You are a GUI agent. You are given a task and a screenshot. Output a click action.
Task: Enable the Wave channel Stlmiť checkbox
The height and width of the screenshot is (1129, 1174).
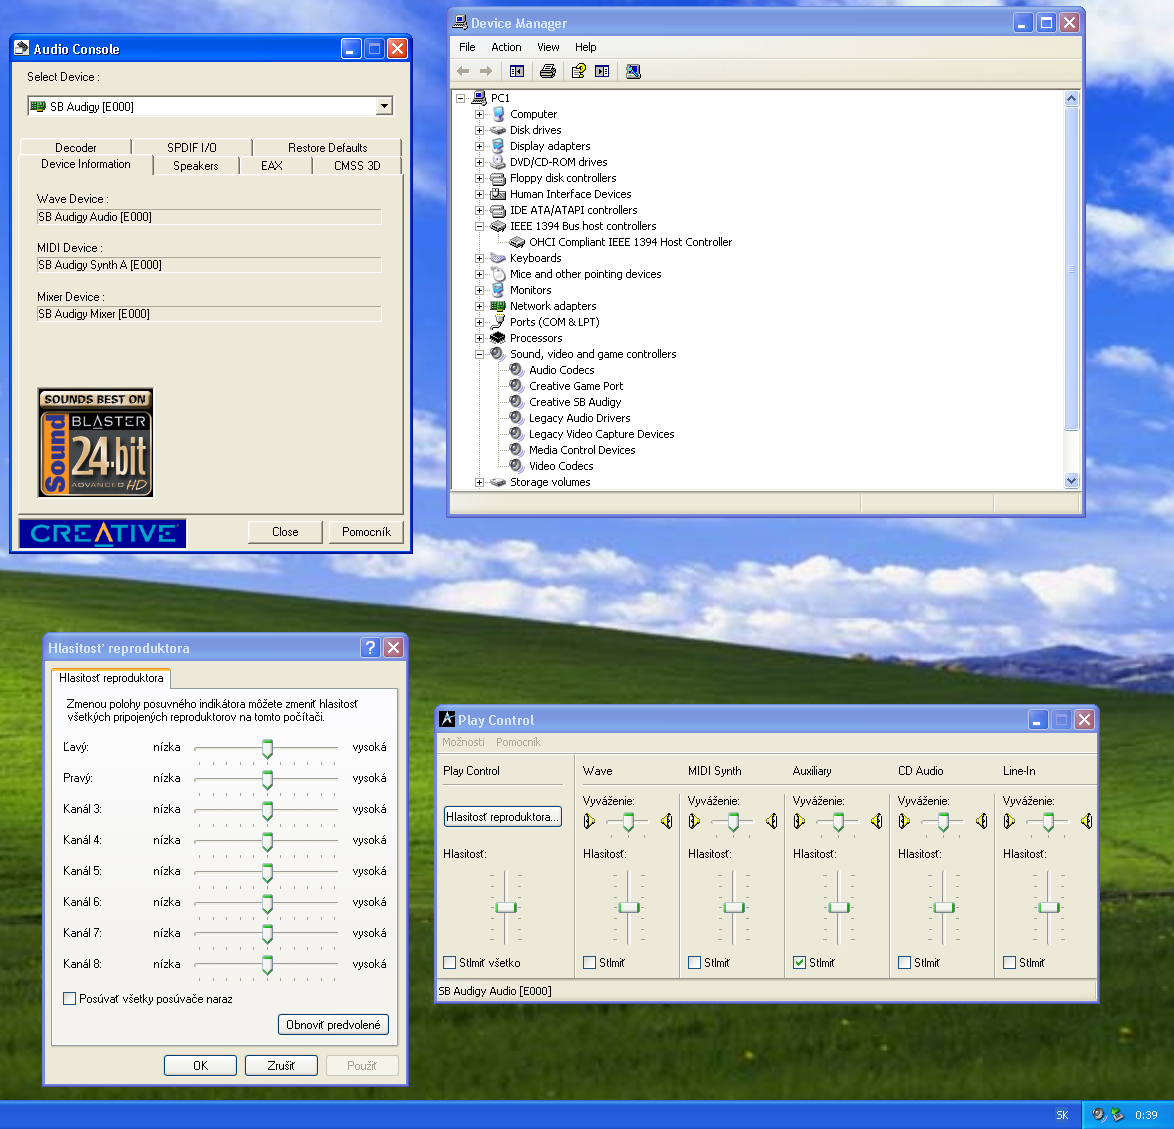point(589,963)
